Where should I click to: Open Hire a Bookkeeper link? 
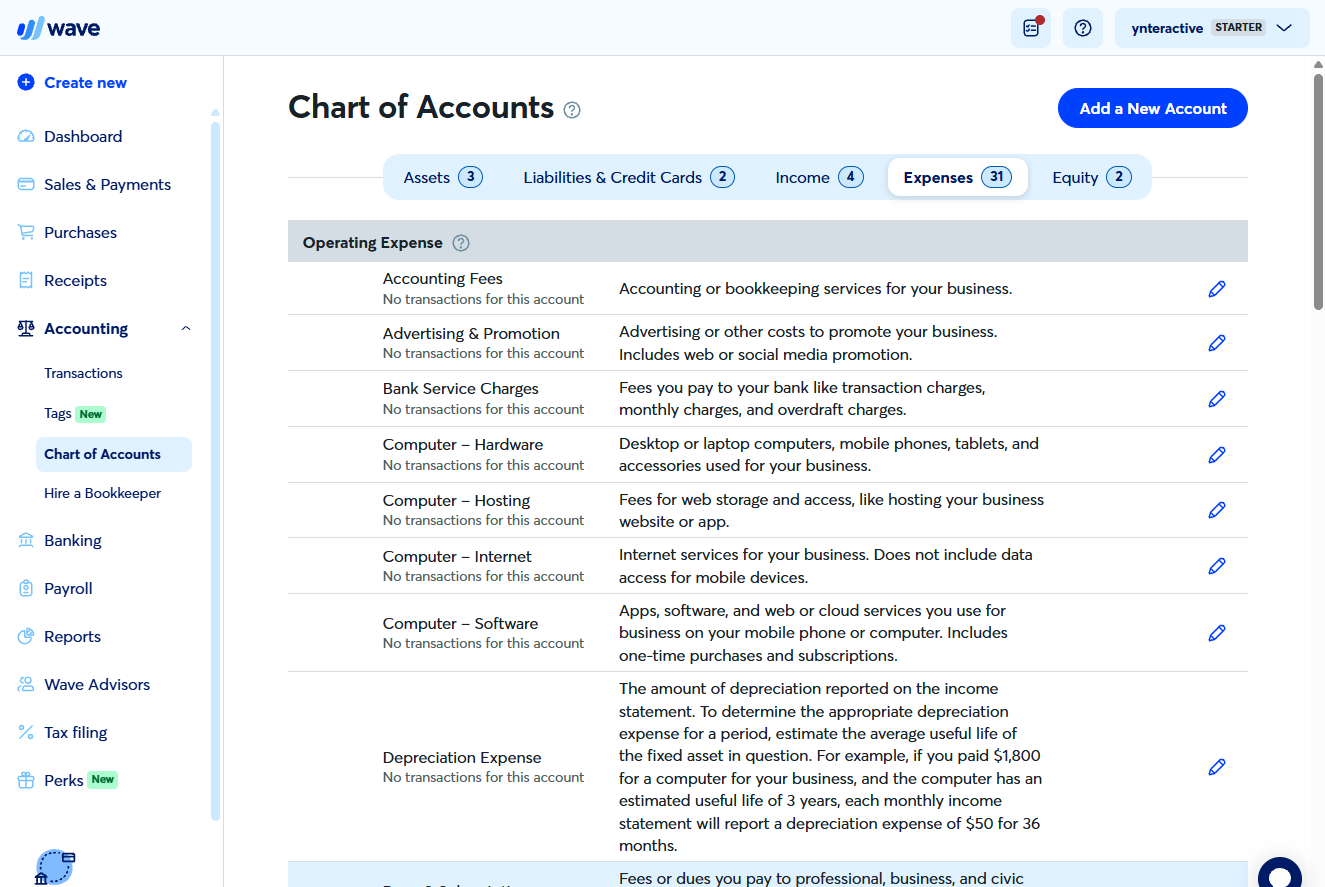pos(103,493)
